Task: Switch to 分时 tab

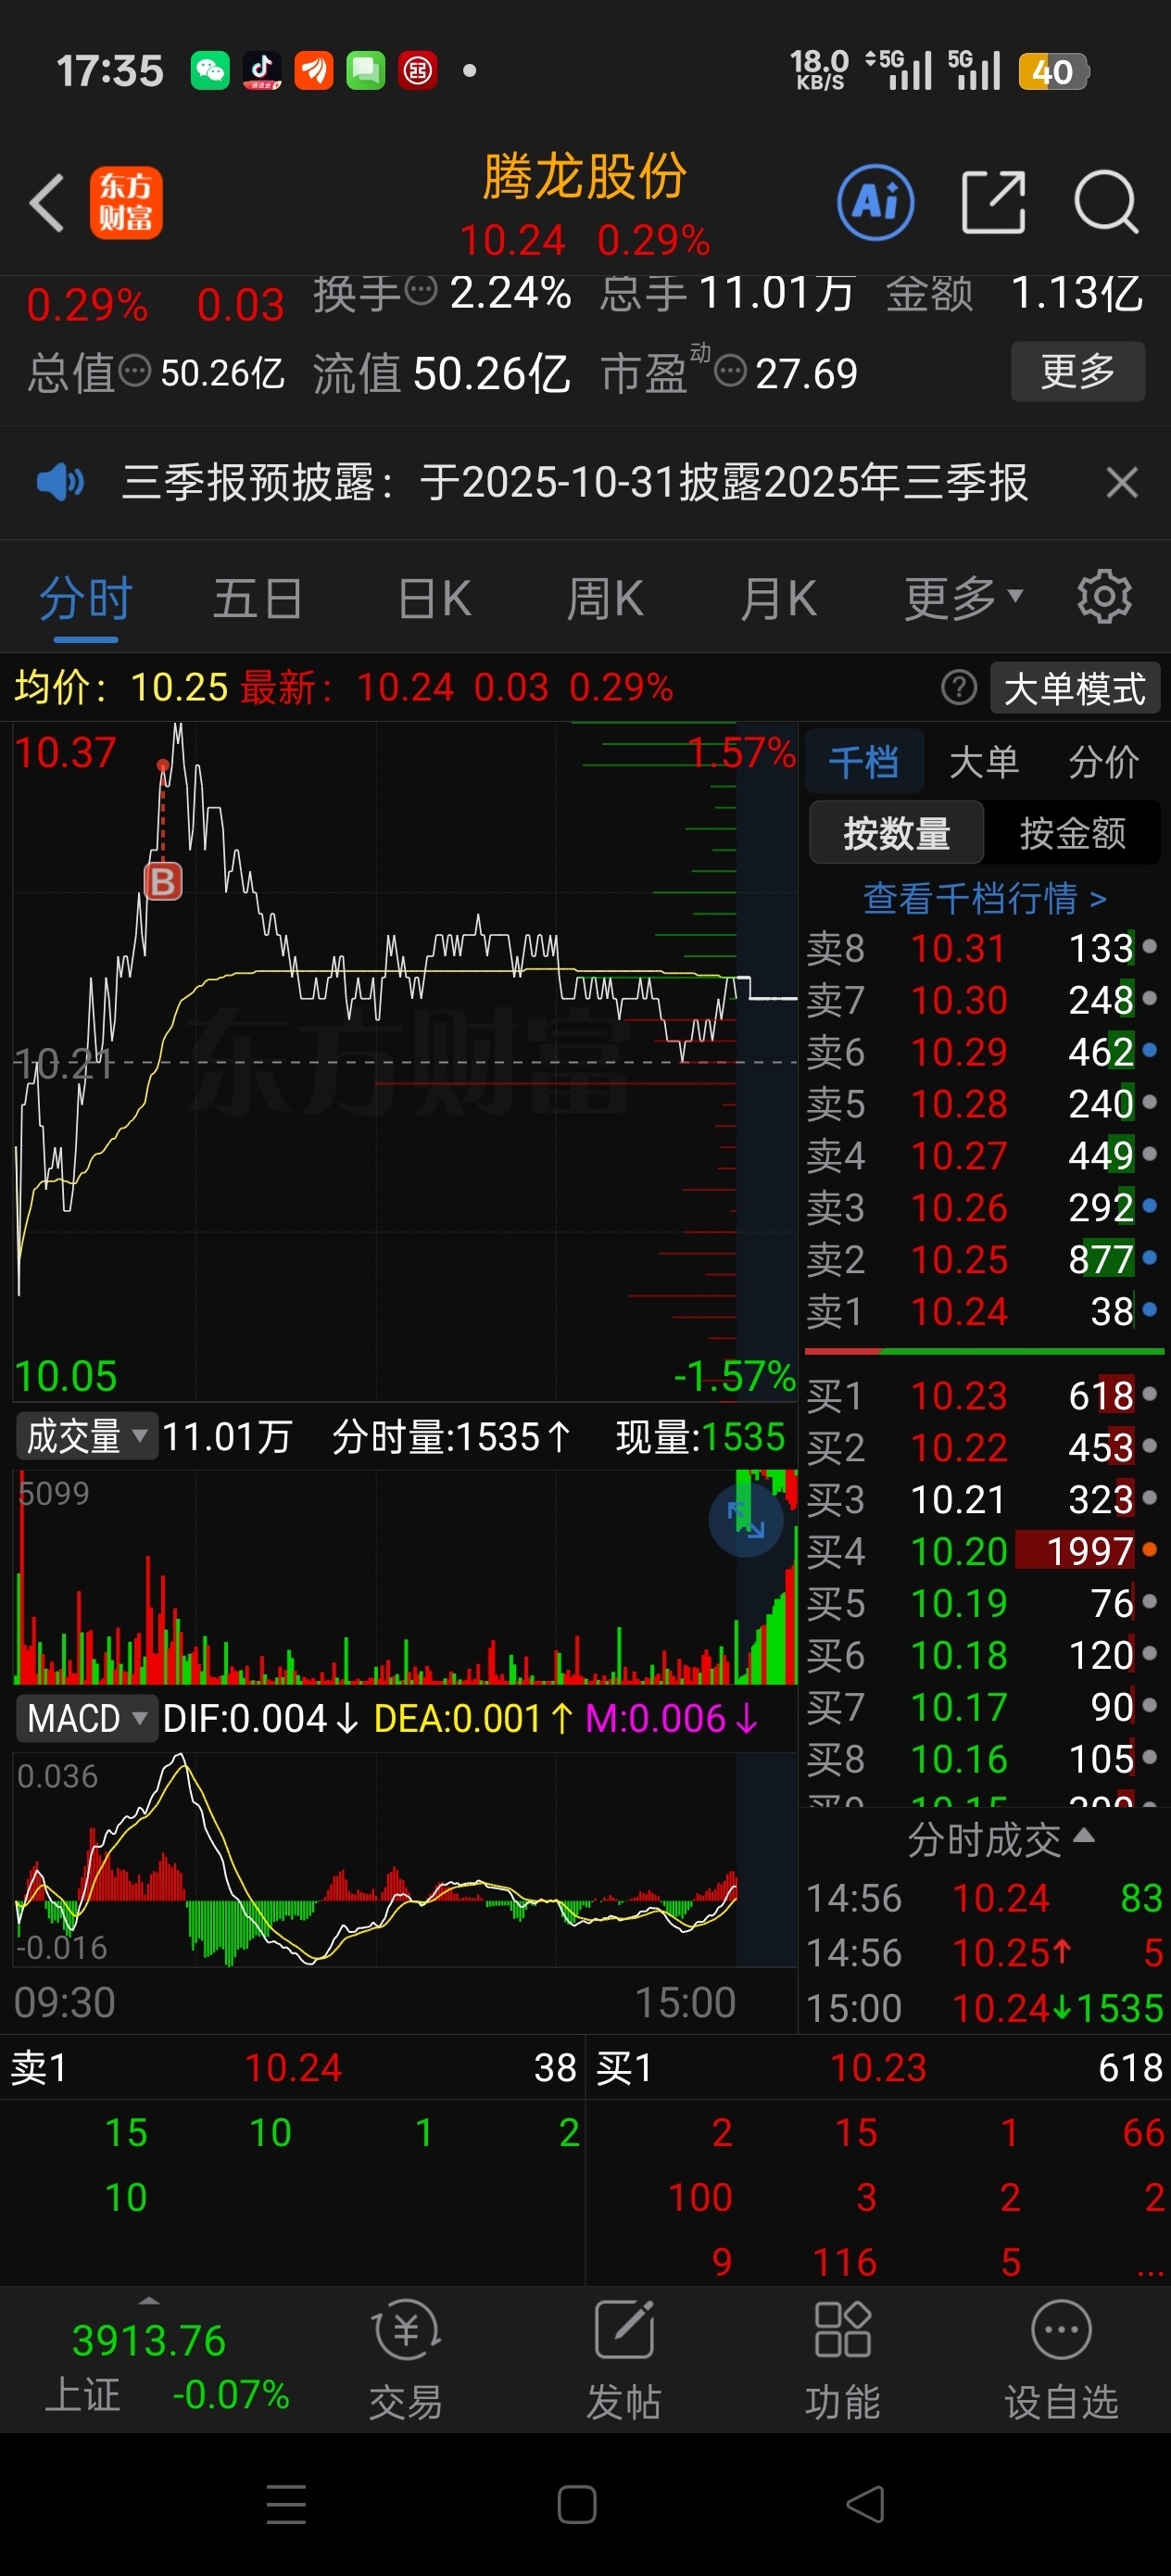Action: coord(86,598)
